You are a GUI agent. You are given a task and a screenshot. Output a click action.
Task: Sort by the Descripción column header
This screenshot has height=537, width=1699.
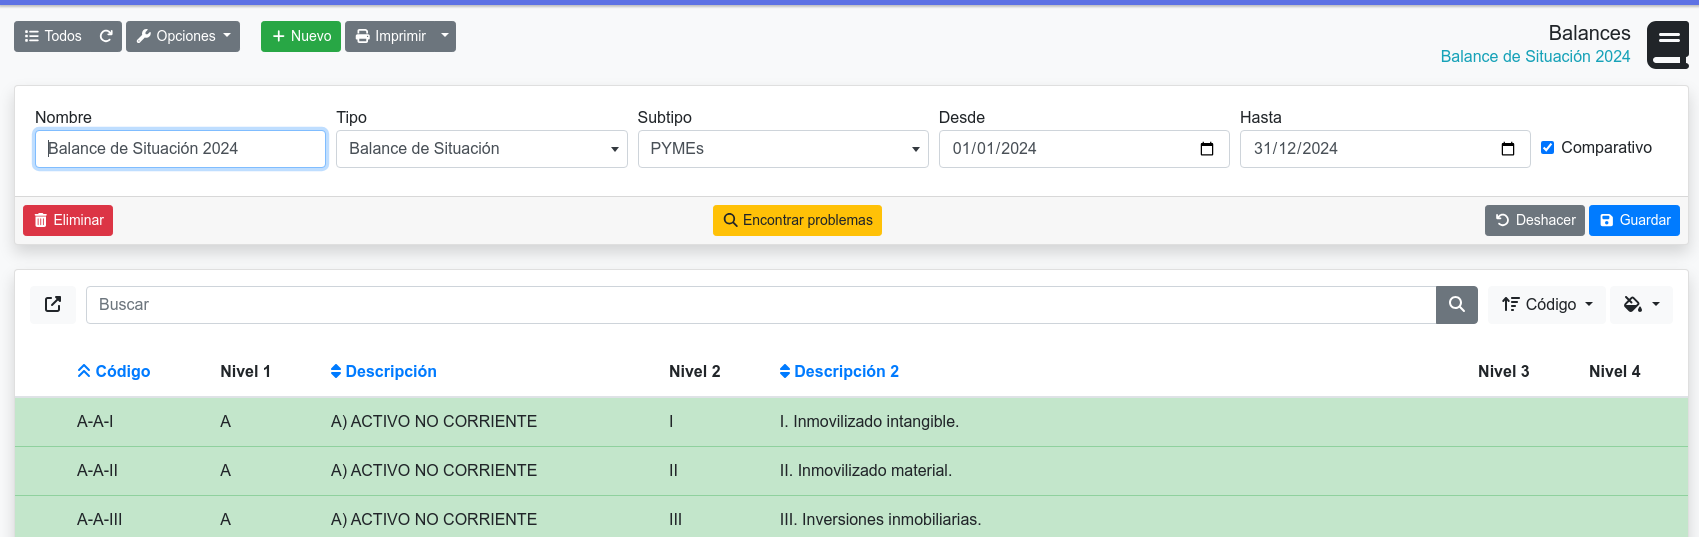[384, 371]
